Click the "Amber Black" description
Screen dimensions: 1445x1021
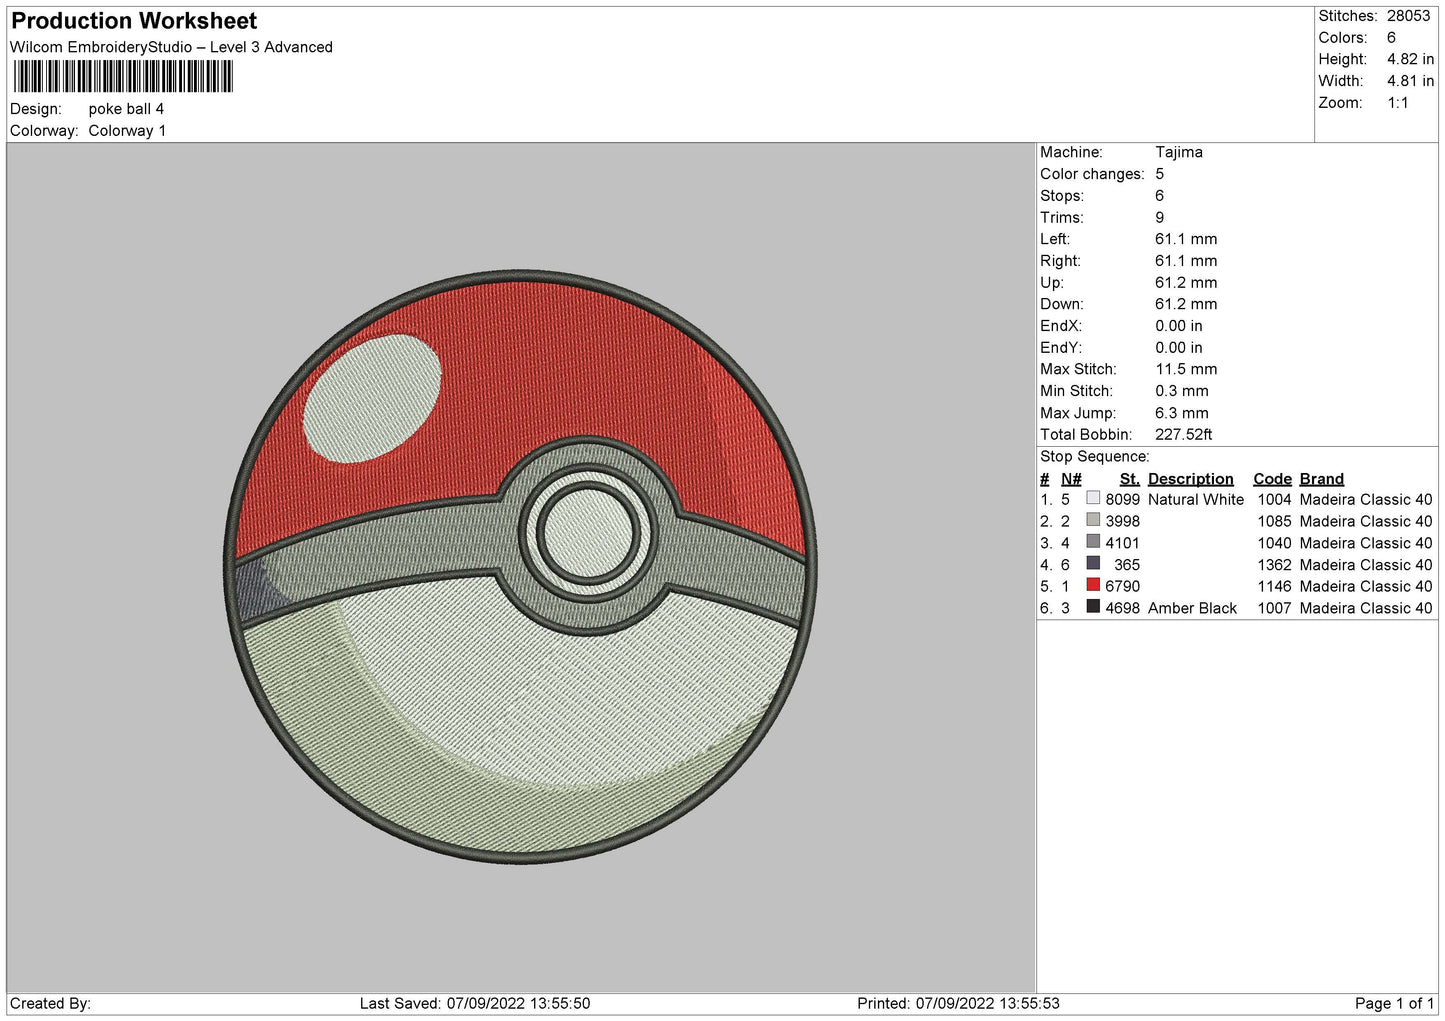pos(1192,608)
